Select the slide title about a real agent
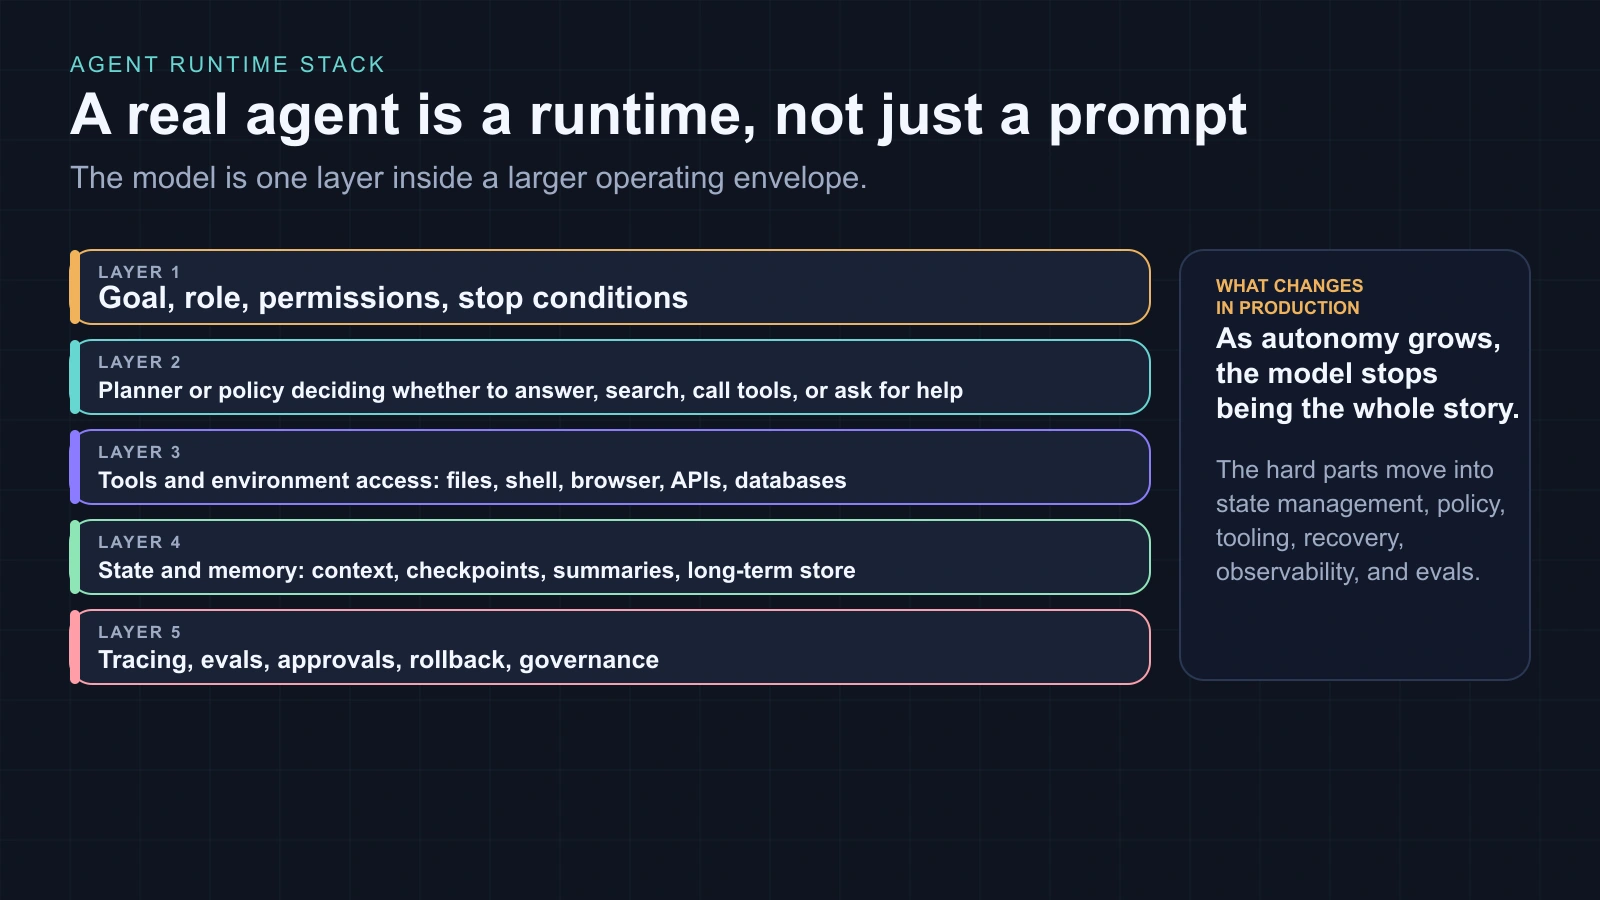This screenshot has width=1600, height=900. (x=658, y=115)
